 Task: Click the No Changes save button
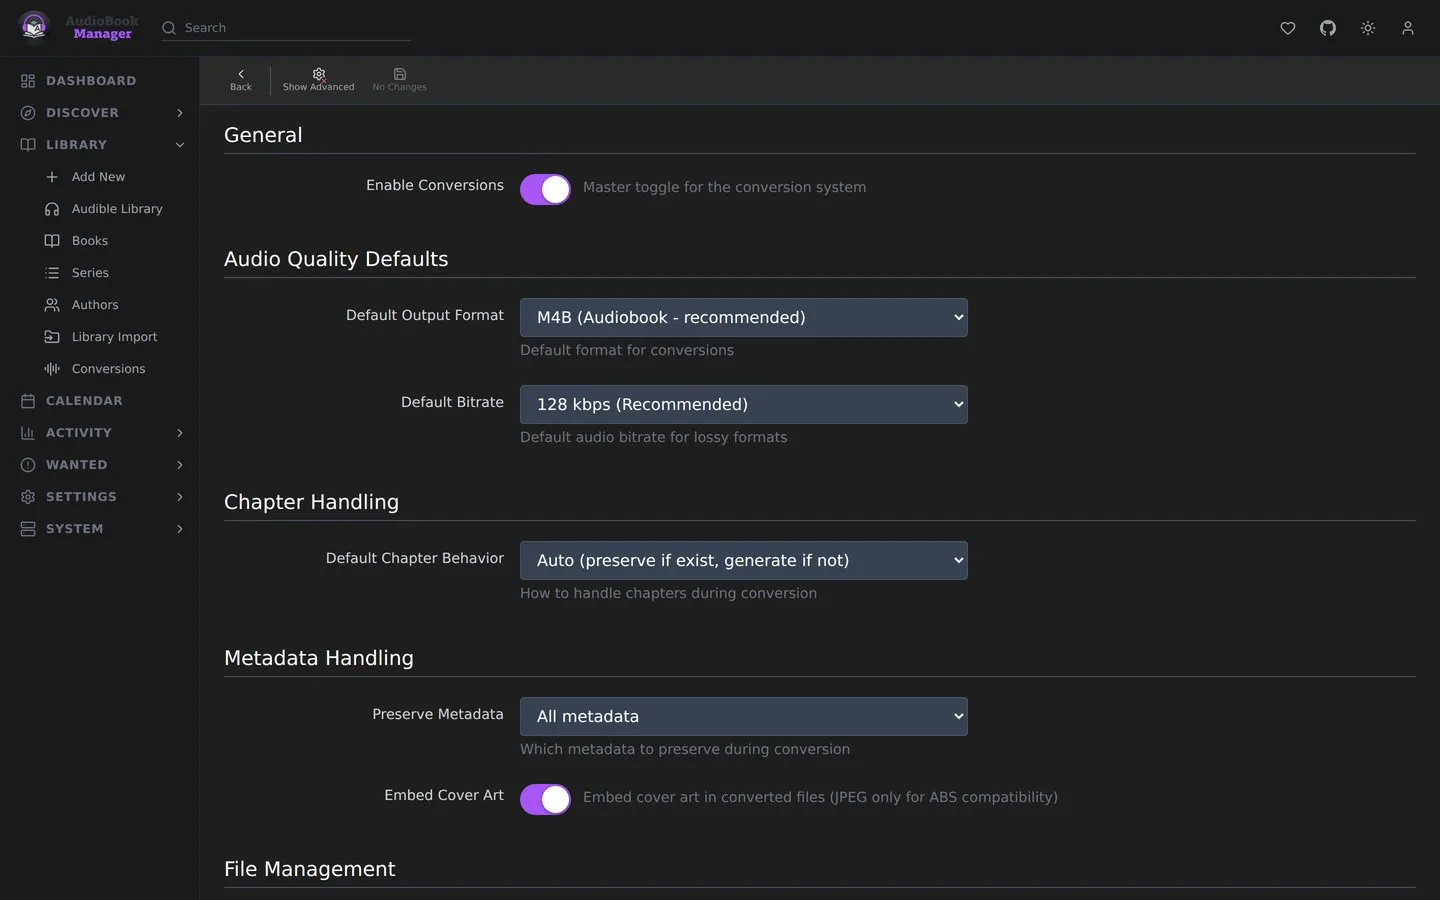400,80
